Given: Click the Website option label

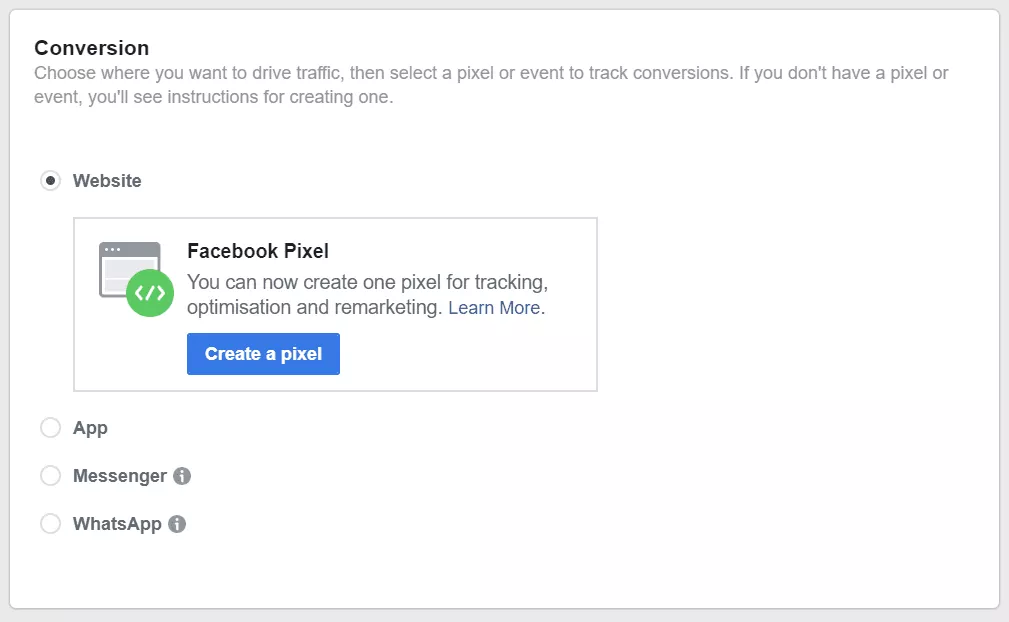Looking at the screenshot, I should coord(107,181).
